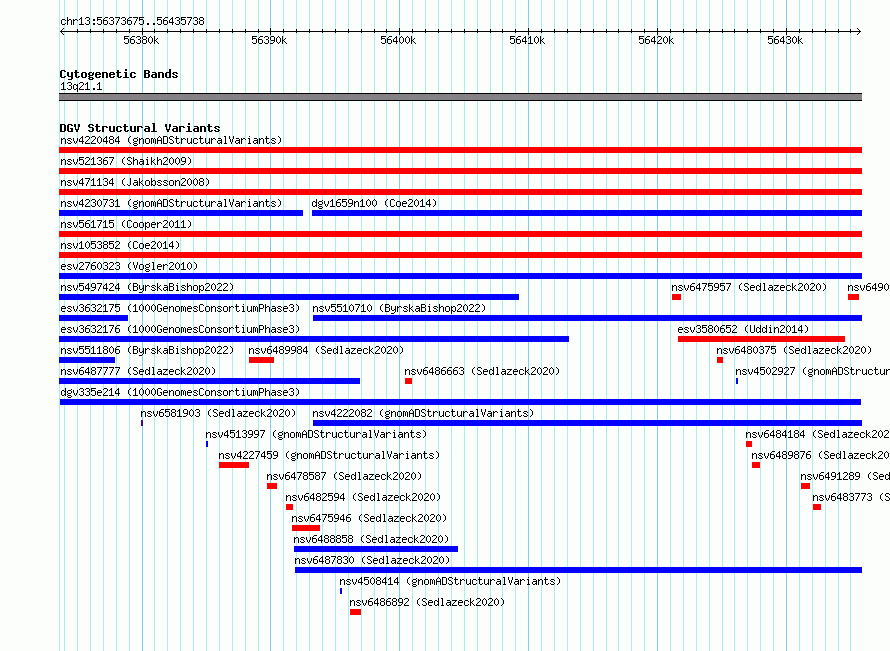Click the red bar of nsv4220484

460,150
